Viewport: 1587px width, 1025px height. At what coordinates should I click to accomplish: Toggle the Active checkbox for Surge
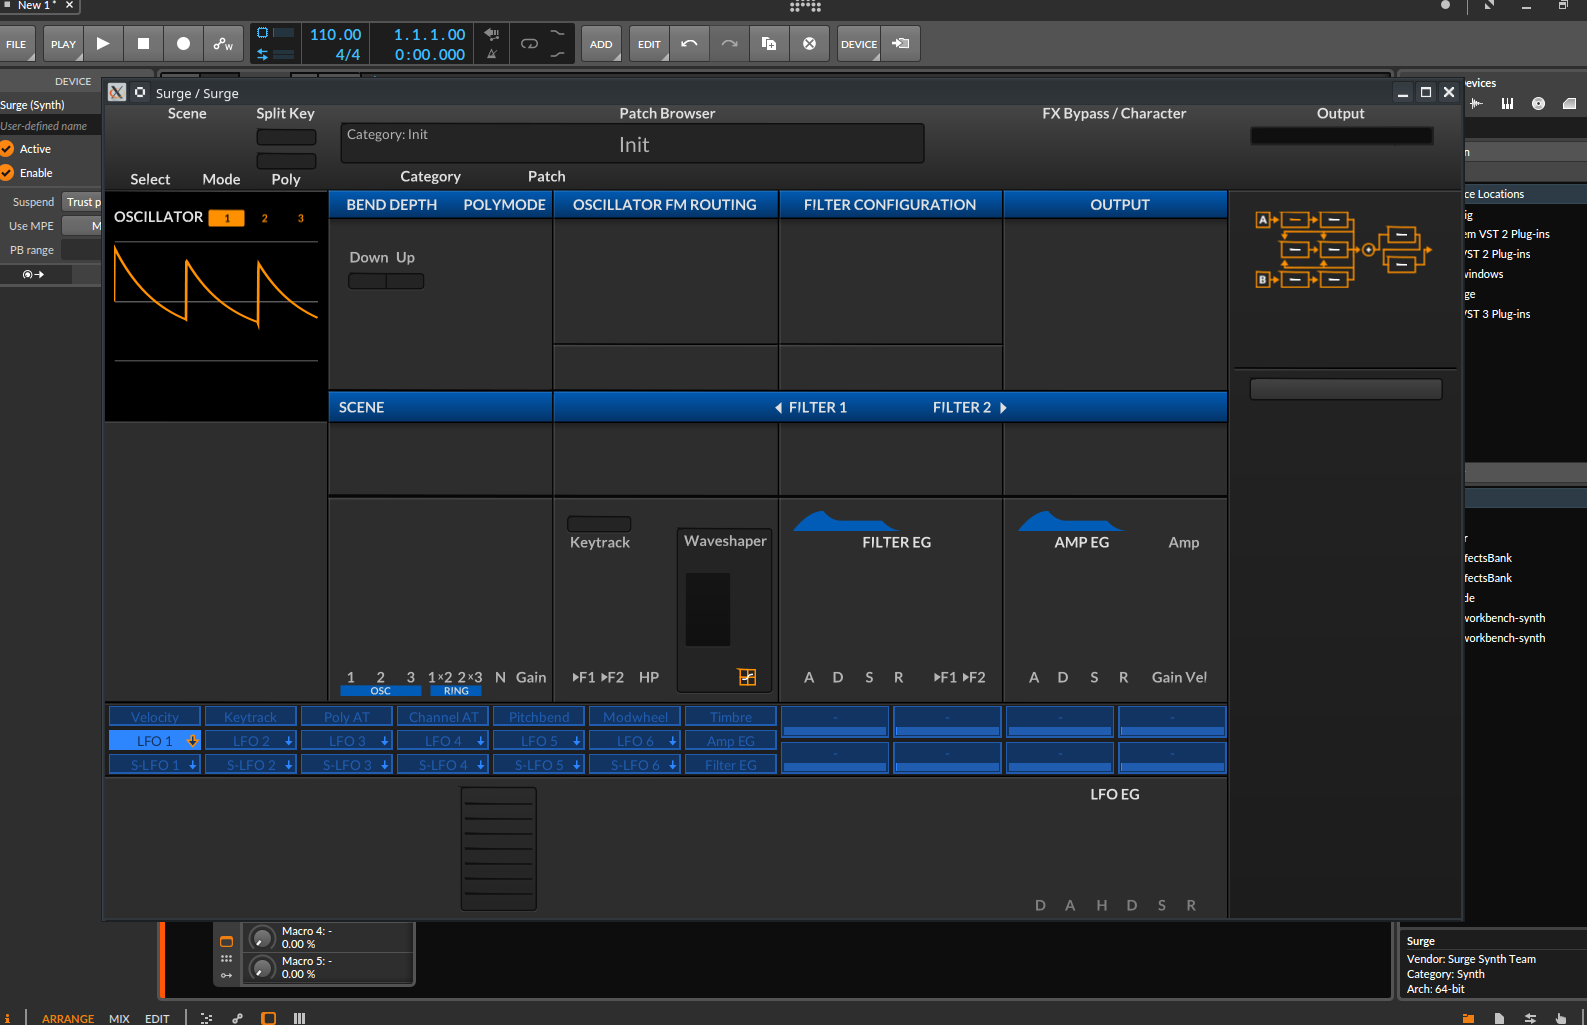tap(7, 149)
